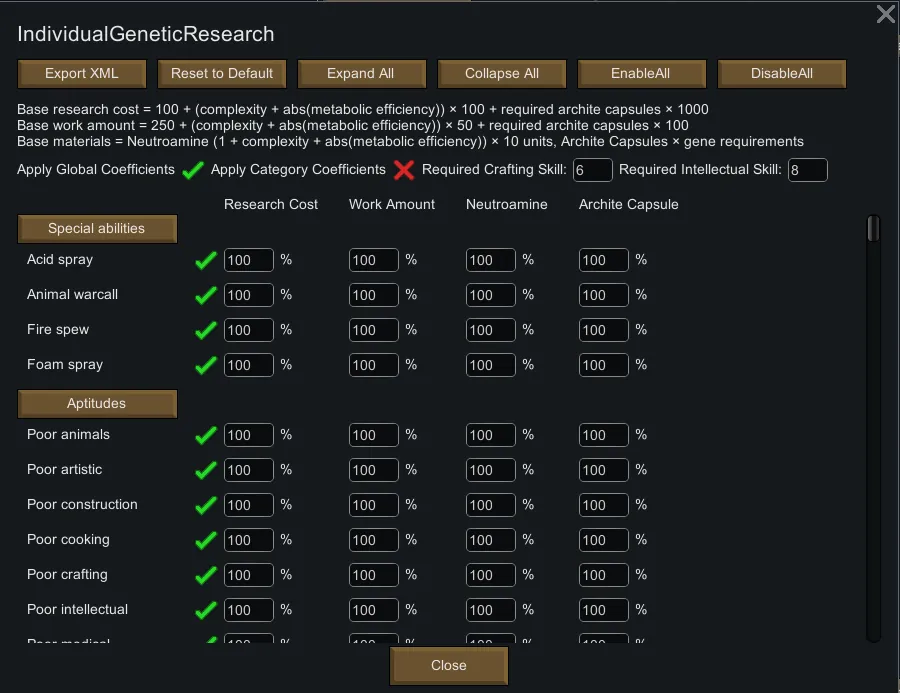Screen dimensions: 900x693
Task: Collapse the Special abilities category
Action: pyautogui.click(x=97, y=229)
